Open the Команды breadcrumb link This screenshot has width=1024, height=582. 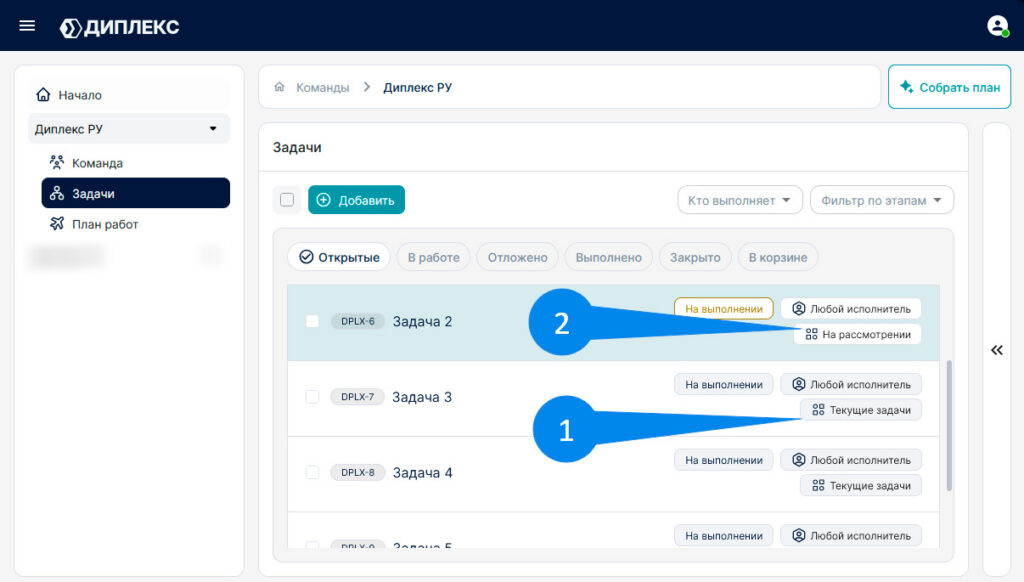tap(323, 87)
